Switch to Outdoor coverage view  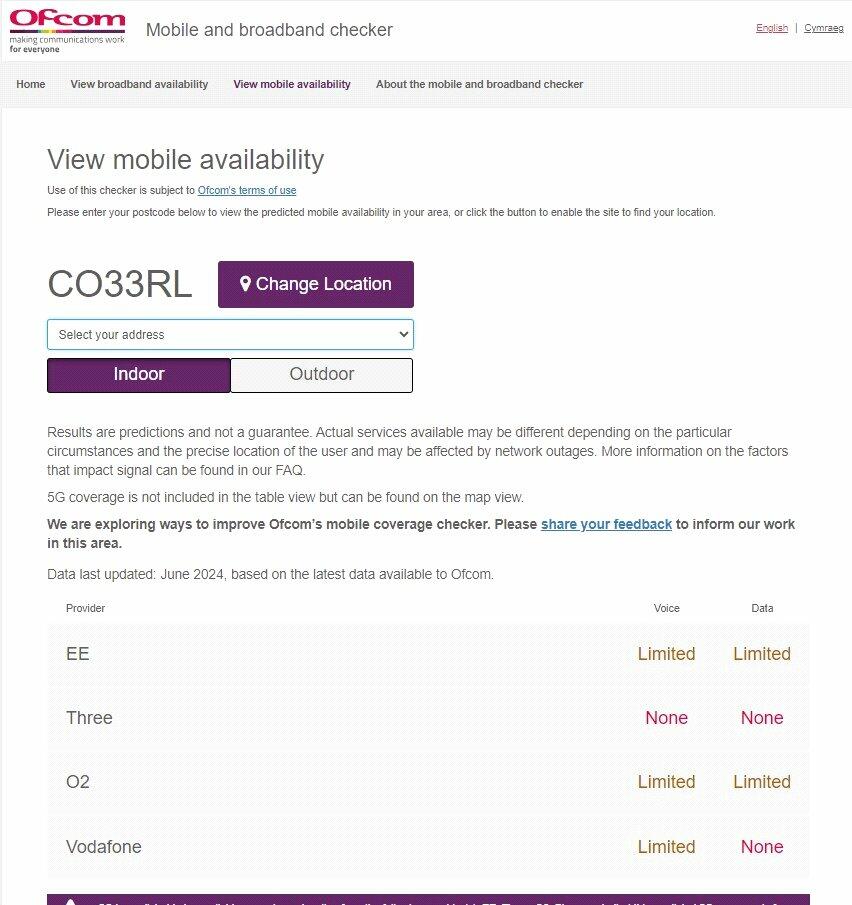click(x=321, y=375)
